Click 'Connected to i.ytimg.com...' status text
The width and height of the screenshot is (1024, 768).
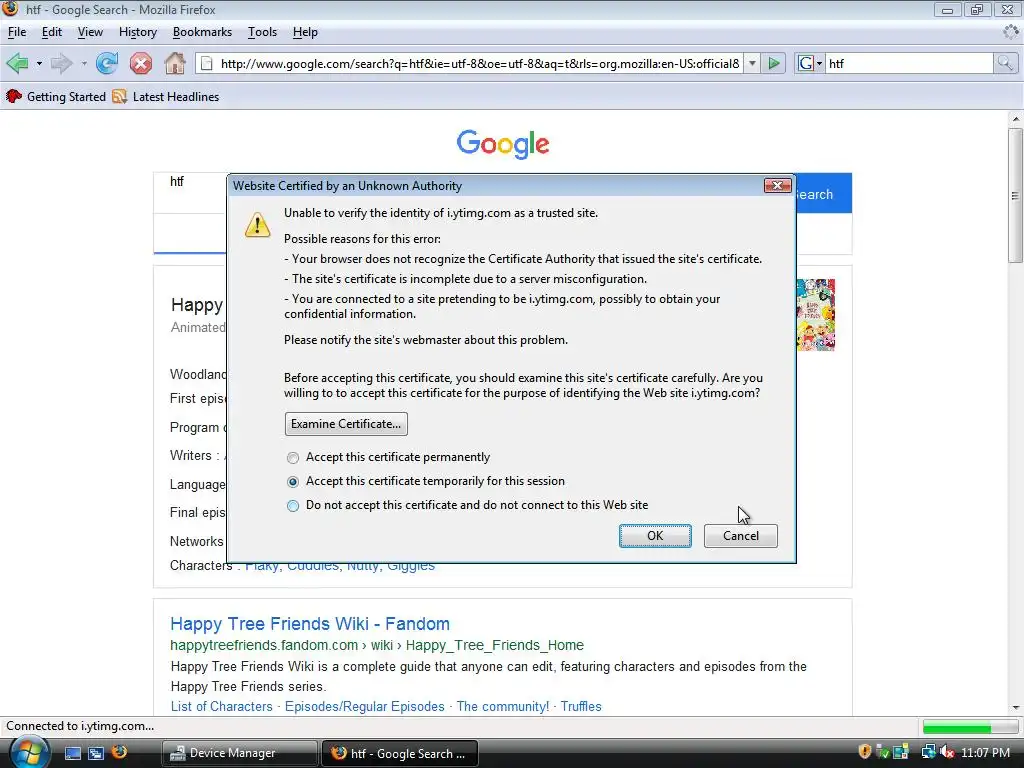point(80,726)
